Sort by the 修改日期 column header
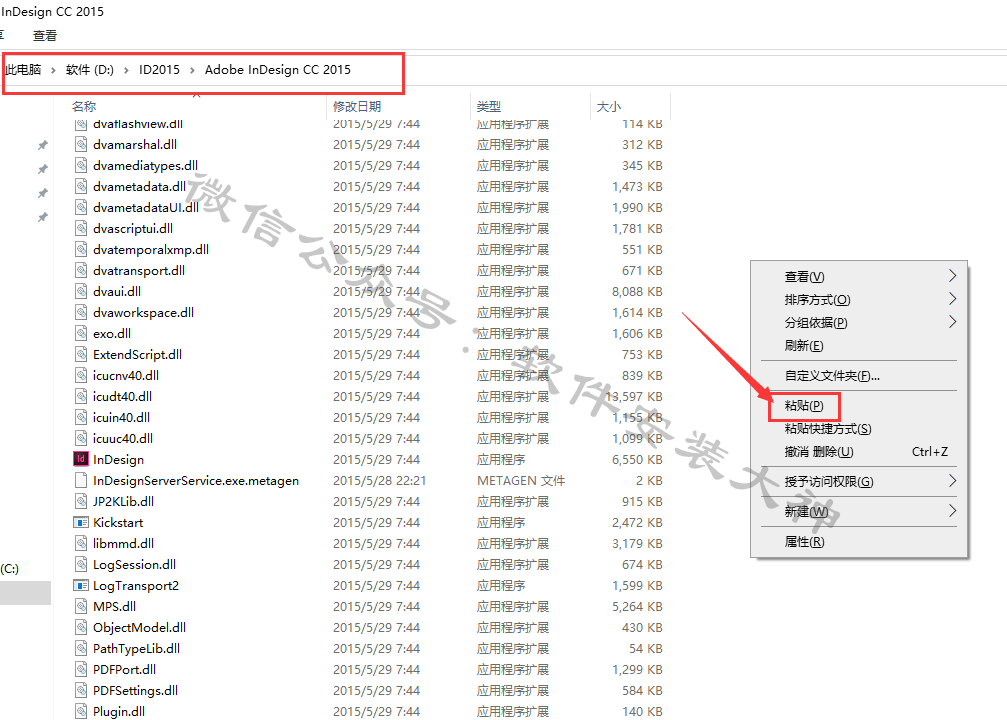The image size is (1007, 720). pos(357,107)
